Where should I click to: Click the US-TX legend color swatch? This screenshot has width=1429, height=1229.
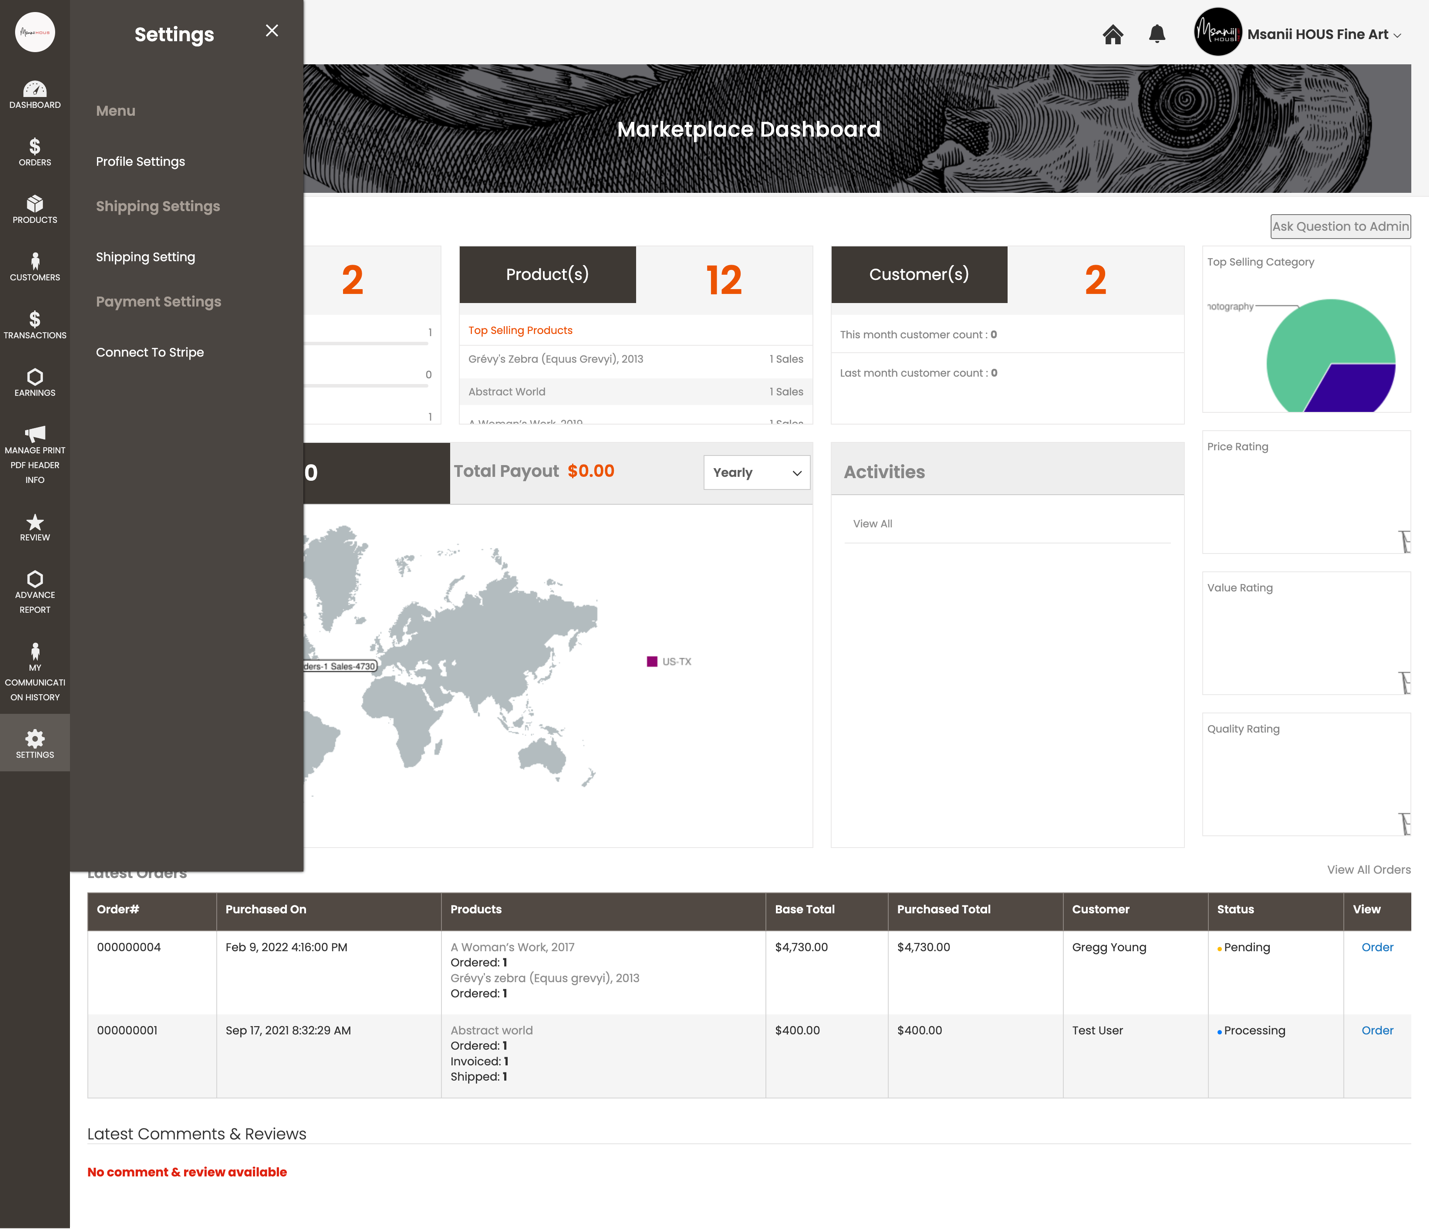point(652,662)
